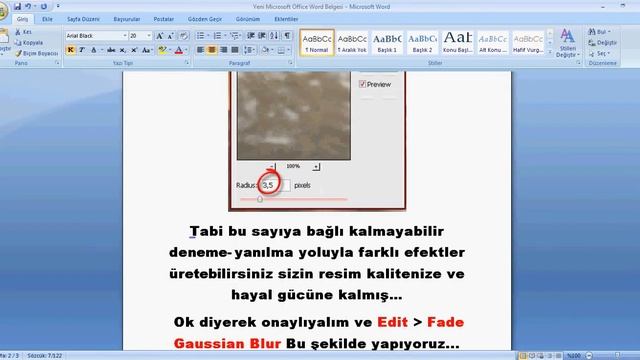
Task: Click the Kopyala (copy) icon
Action: pyautogui.click(x=18, y=42)
